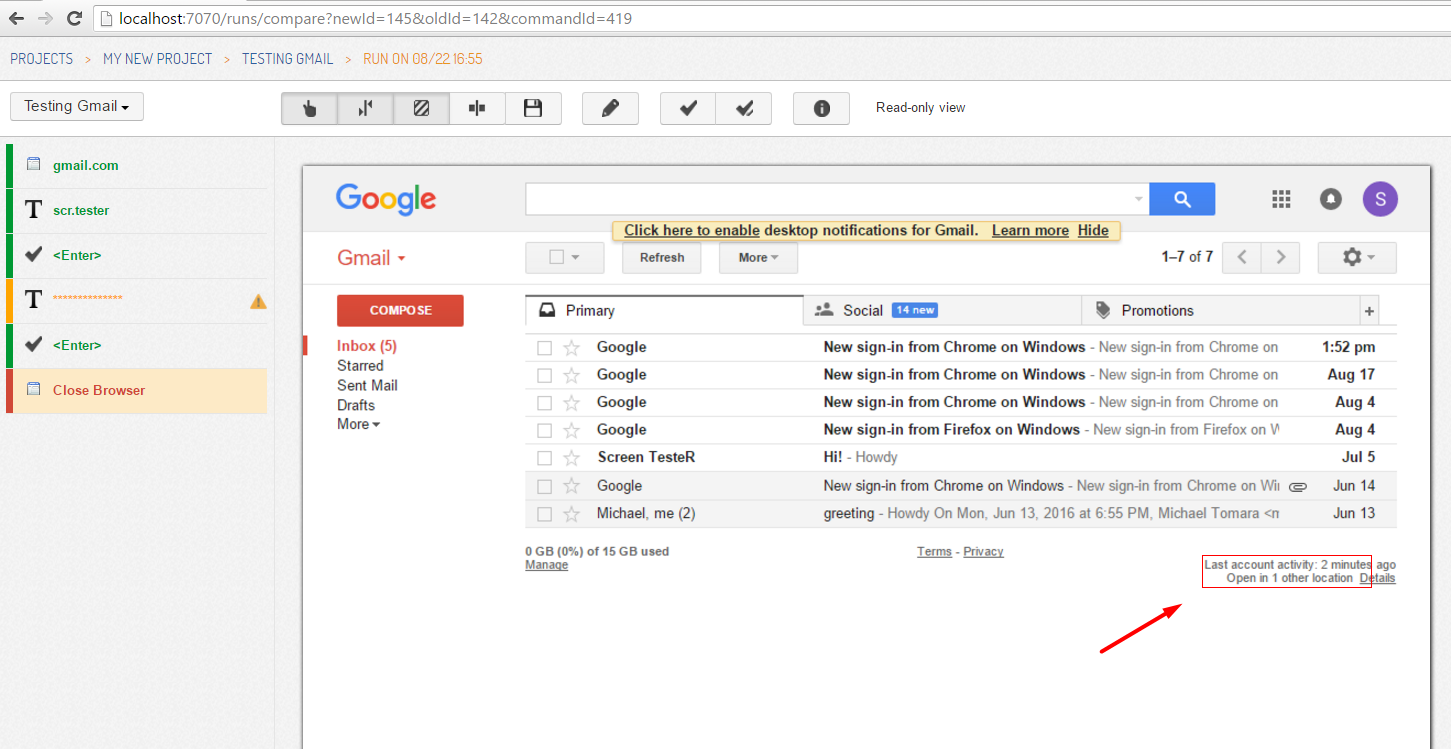Switch to the Primary tab
The height and width of the screenshot is (749, 1451).
coord(664,311)
